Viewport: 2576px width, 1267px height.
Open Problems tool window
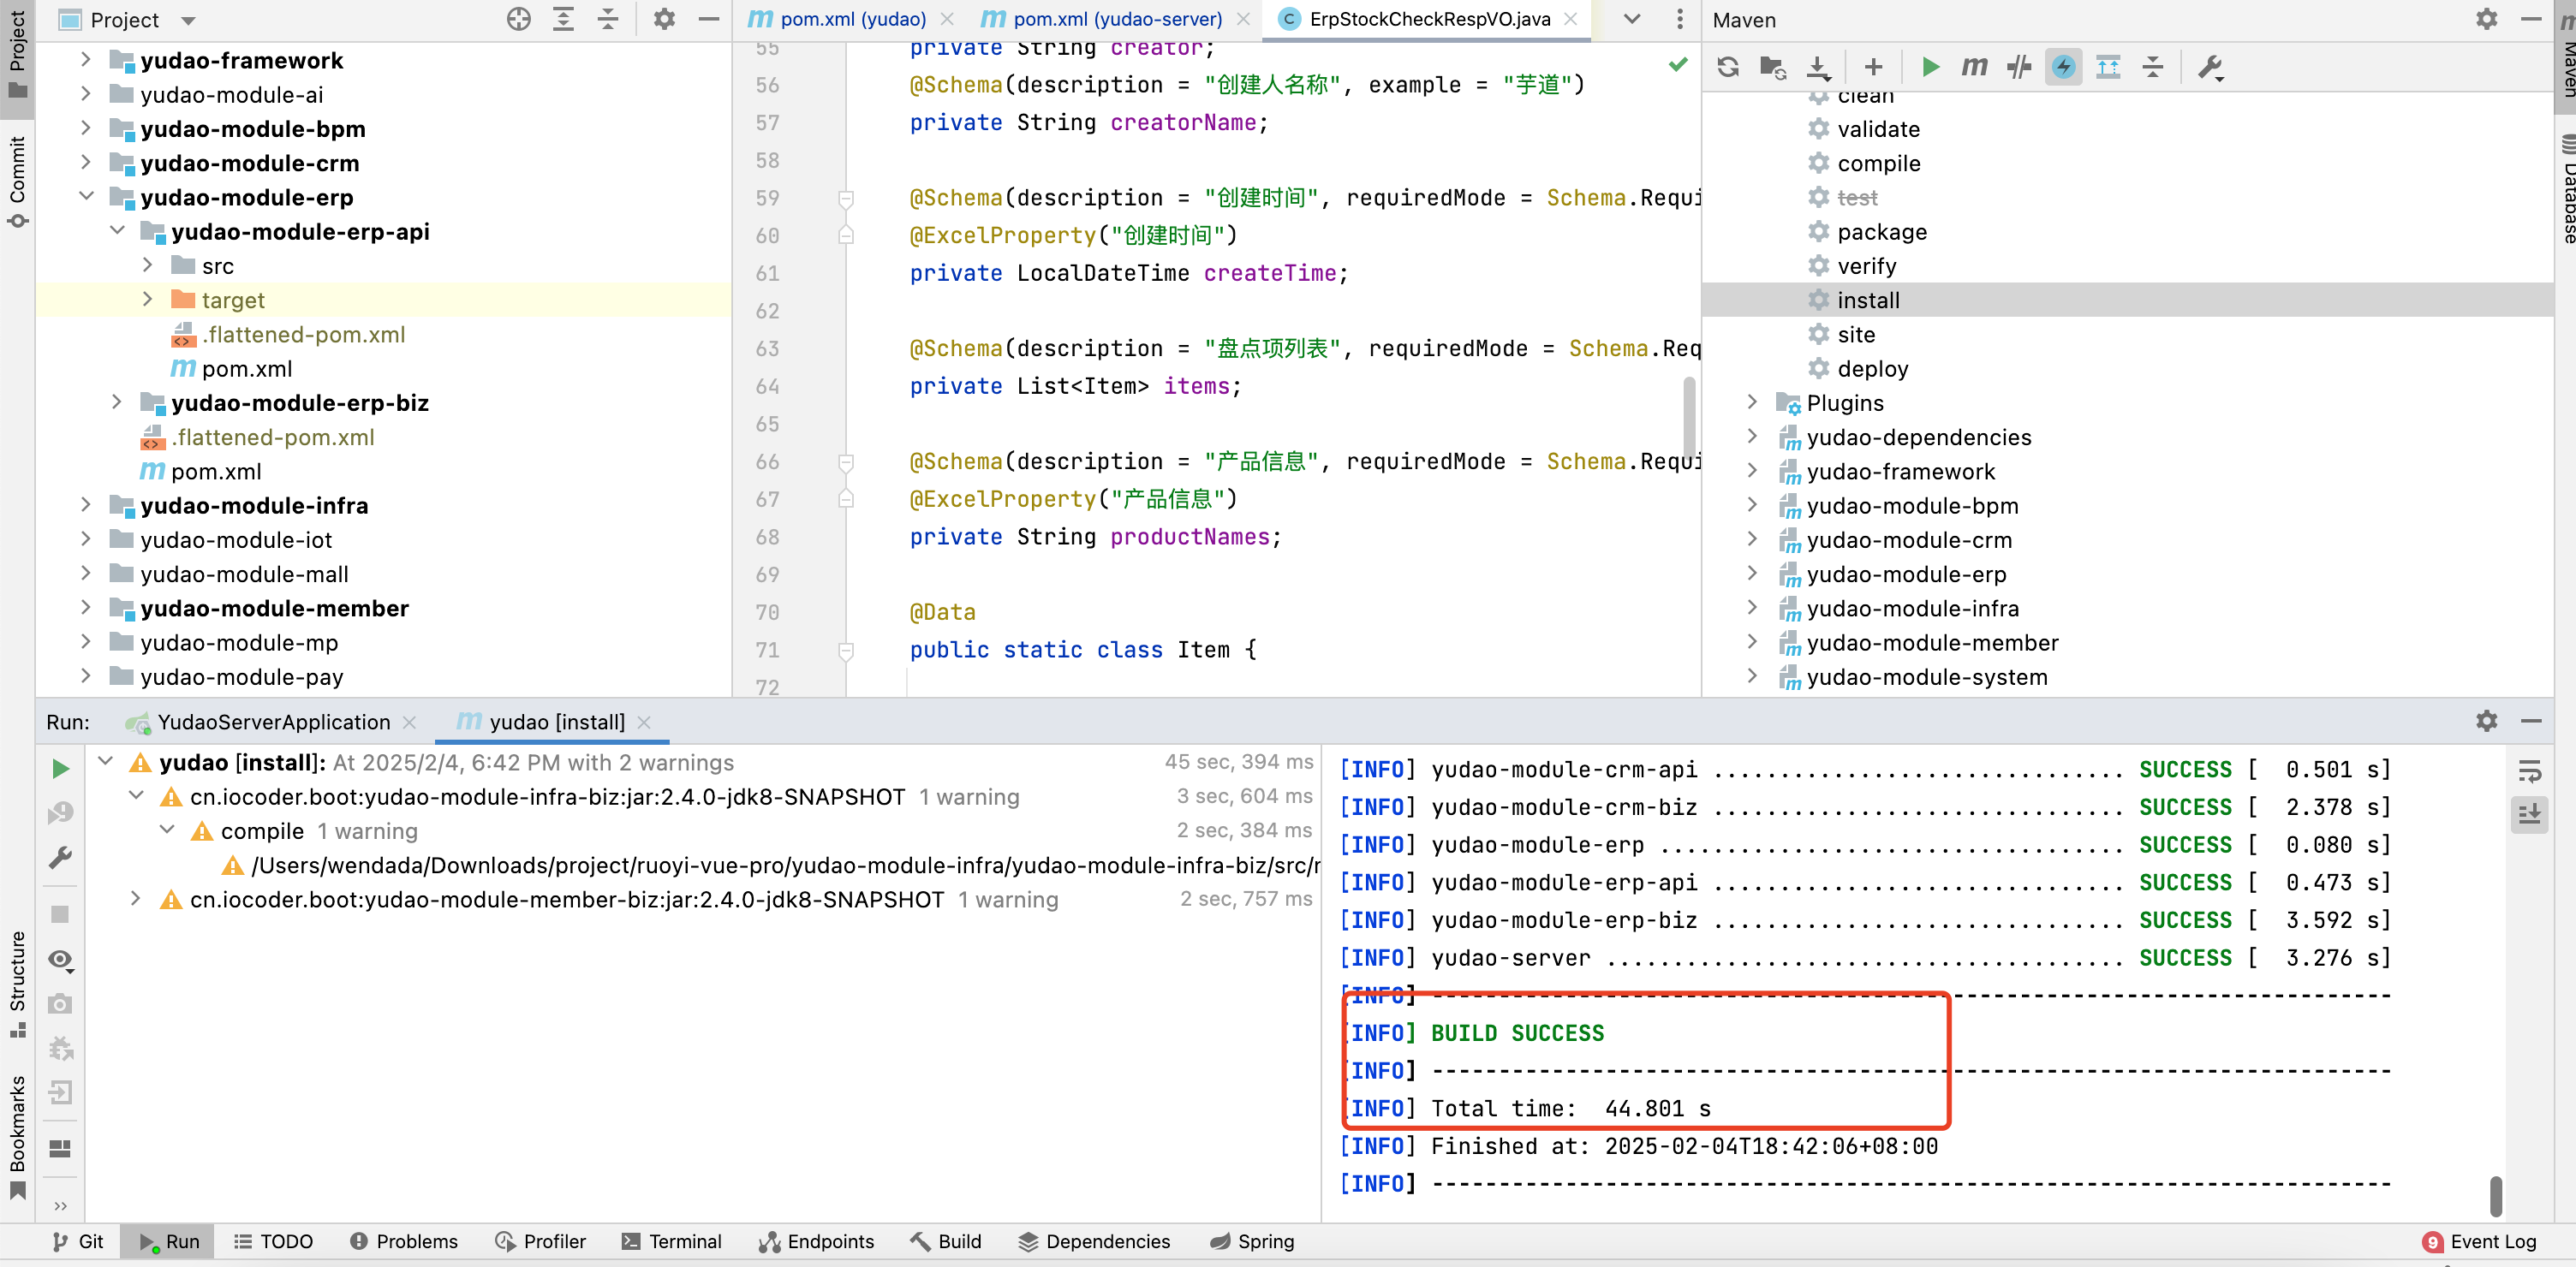[404, 1241]
